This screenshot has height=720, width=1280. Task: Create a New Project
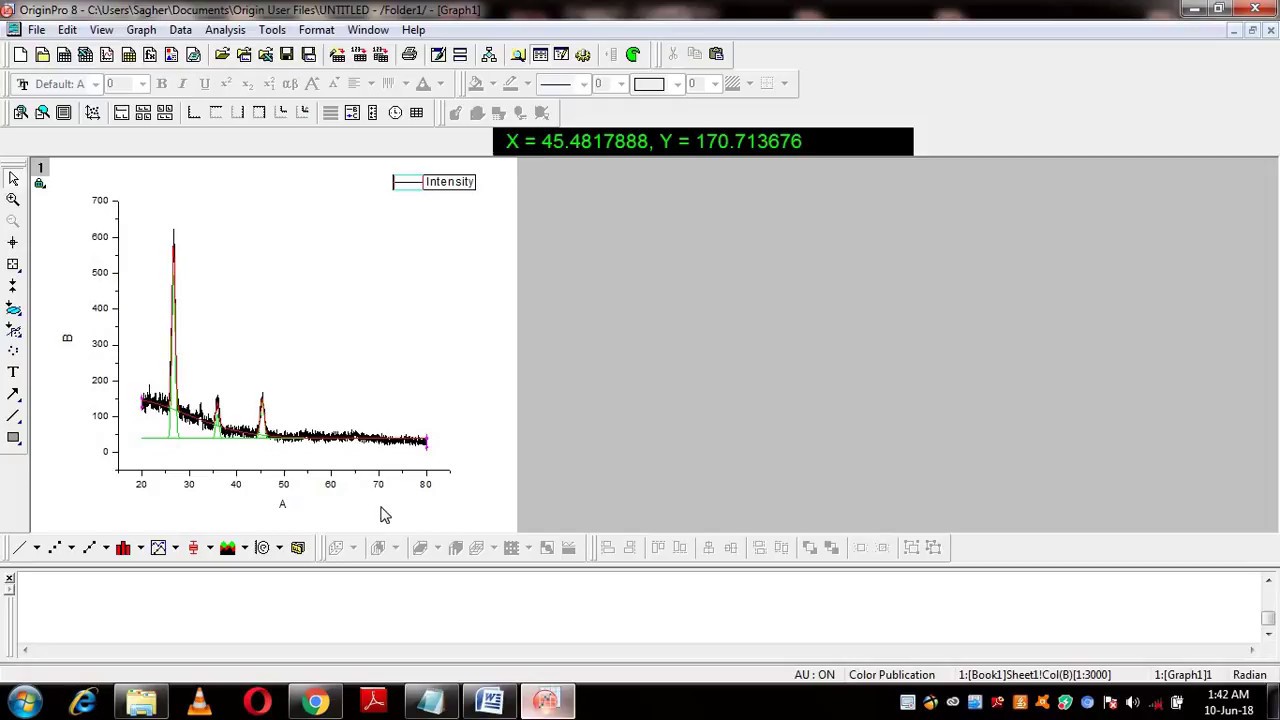(x=20, y=54)
